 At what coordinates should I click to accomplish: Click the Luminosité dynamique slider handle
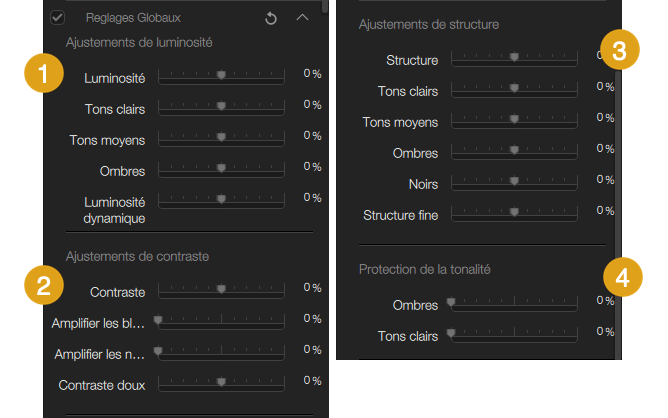(221, 199)
